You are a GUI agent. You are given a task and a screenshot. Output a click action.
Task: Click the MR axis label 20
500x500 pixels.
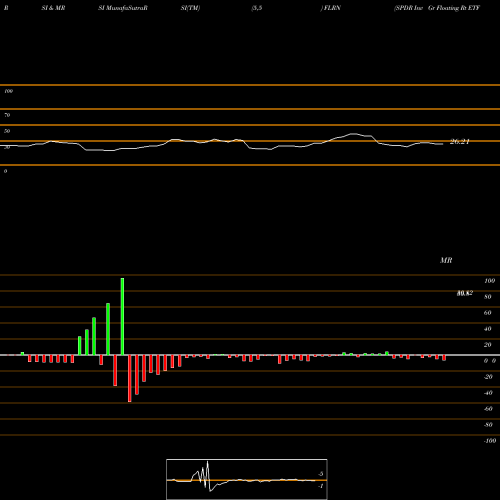click(487, 345)
